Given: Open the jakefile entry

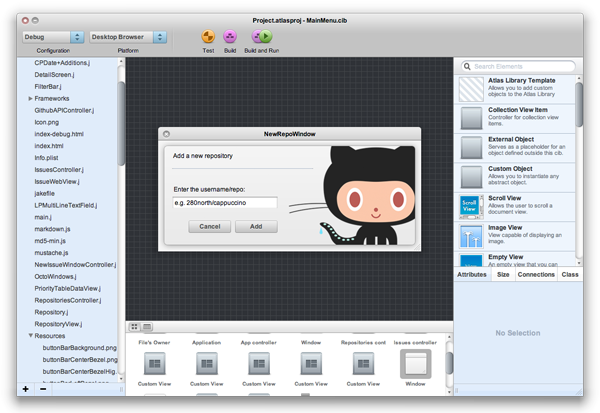Looking at the screenshot, I should coord(44,193).
